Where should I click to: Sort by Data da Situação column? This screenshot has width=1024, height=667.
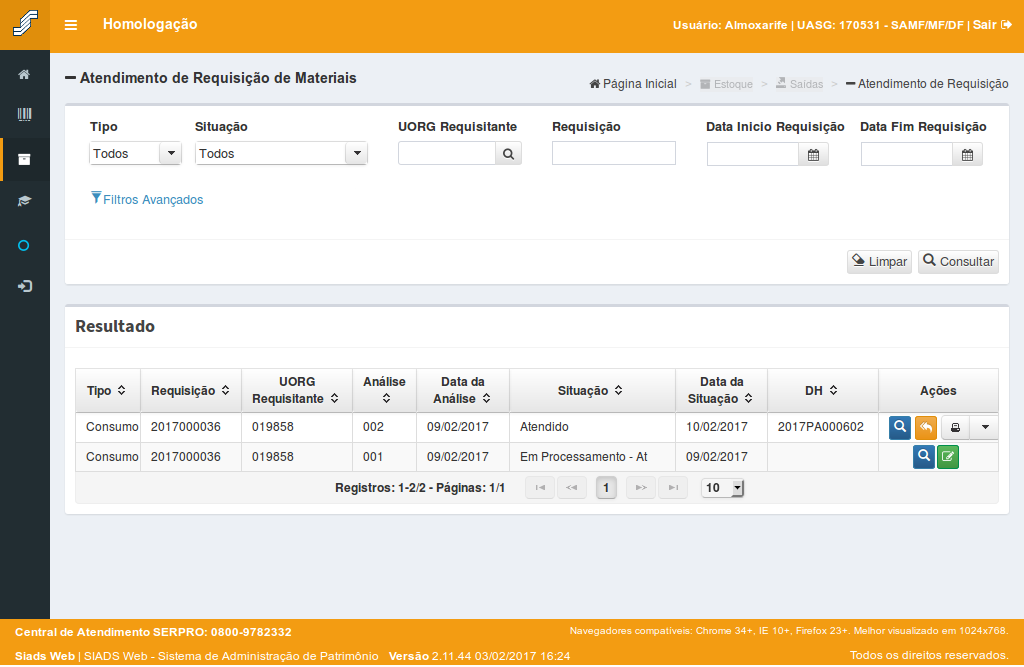[x=748, y=399]
